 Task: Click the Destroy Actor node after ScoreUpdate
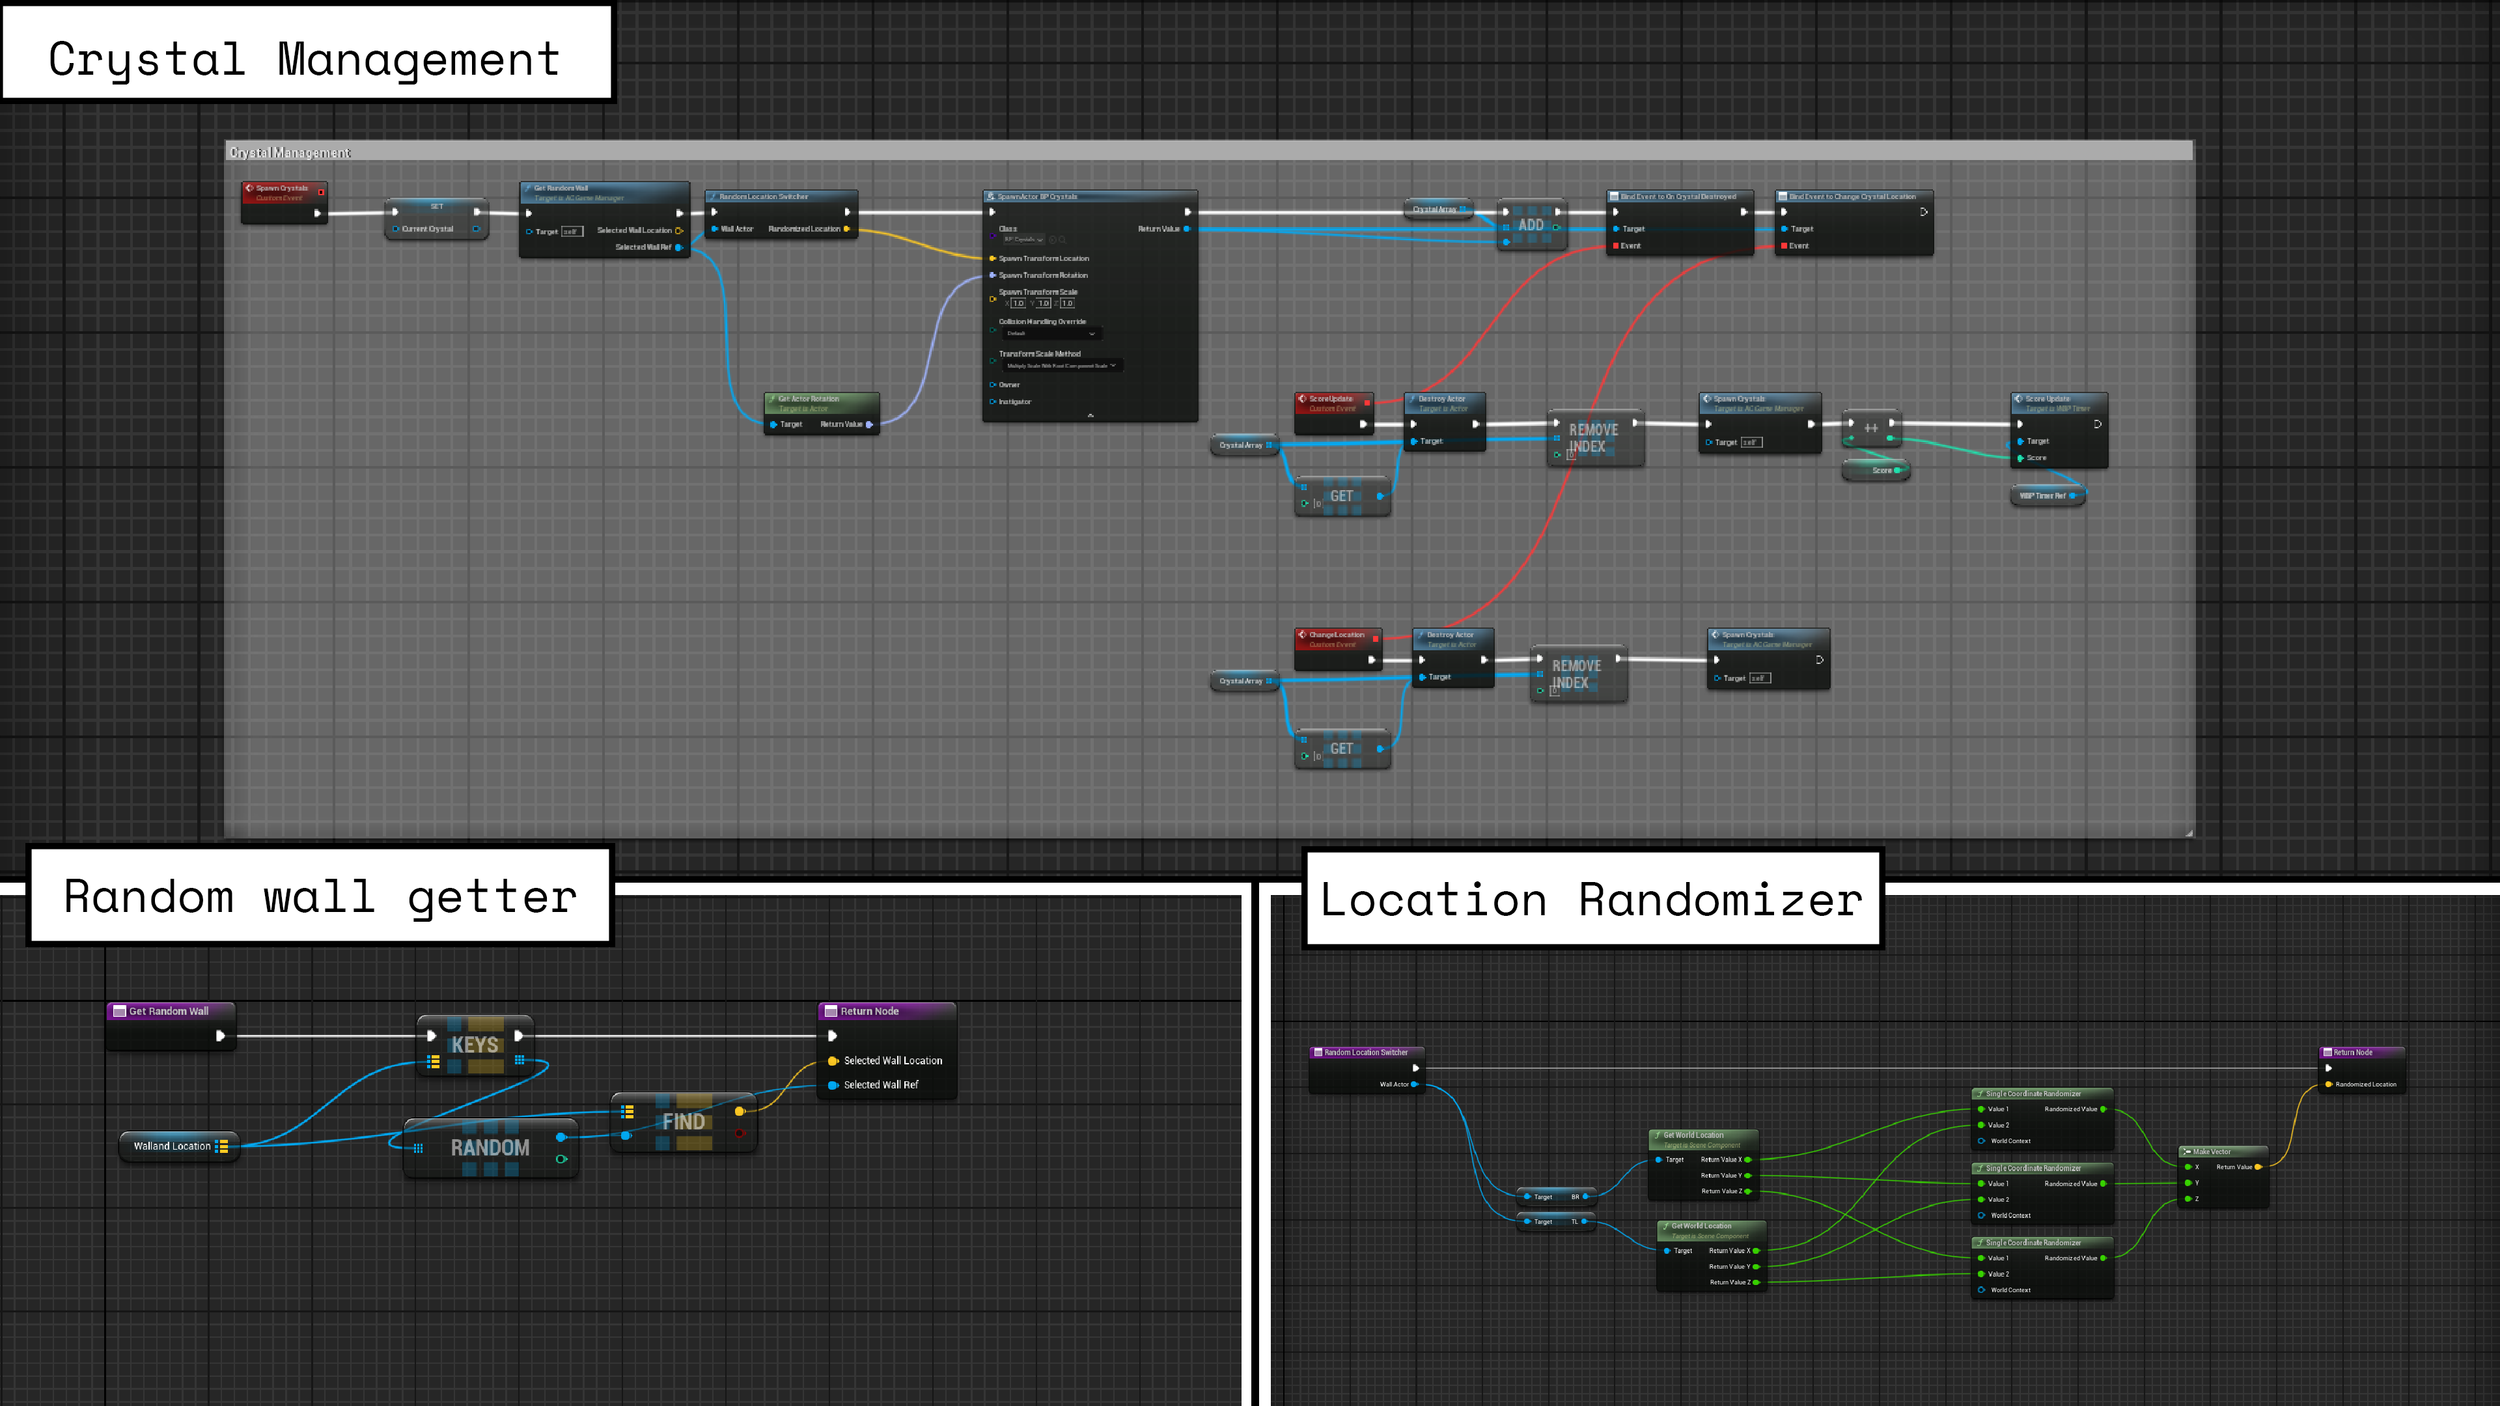pyautogui.click(x=1444, y=421)
